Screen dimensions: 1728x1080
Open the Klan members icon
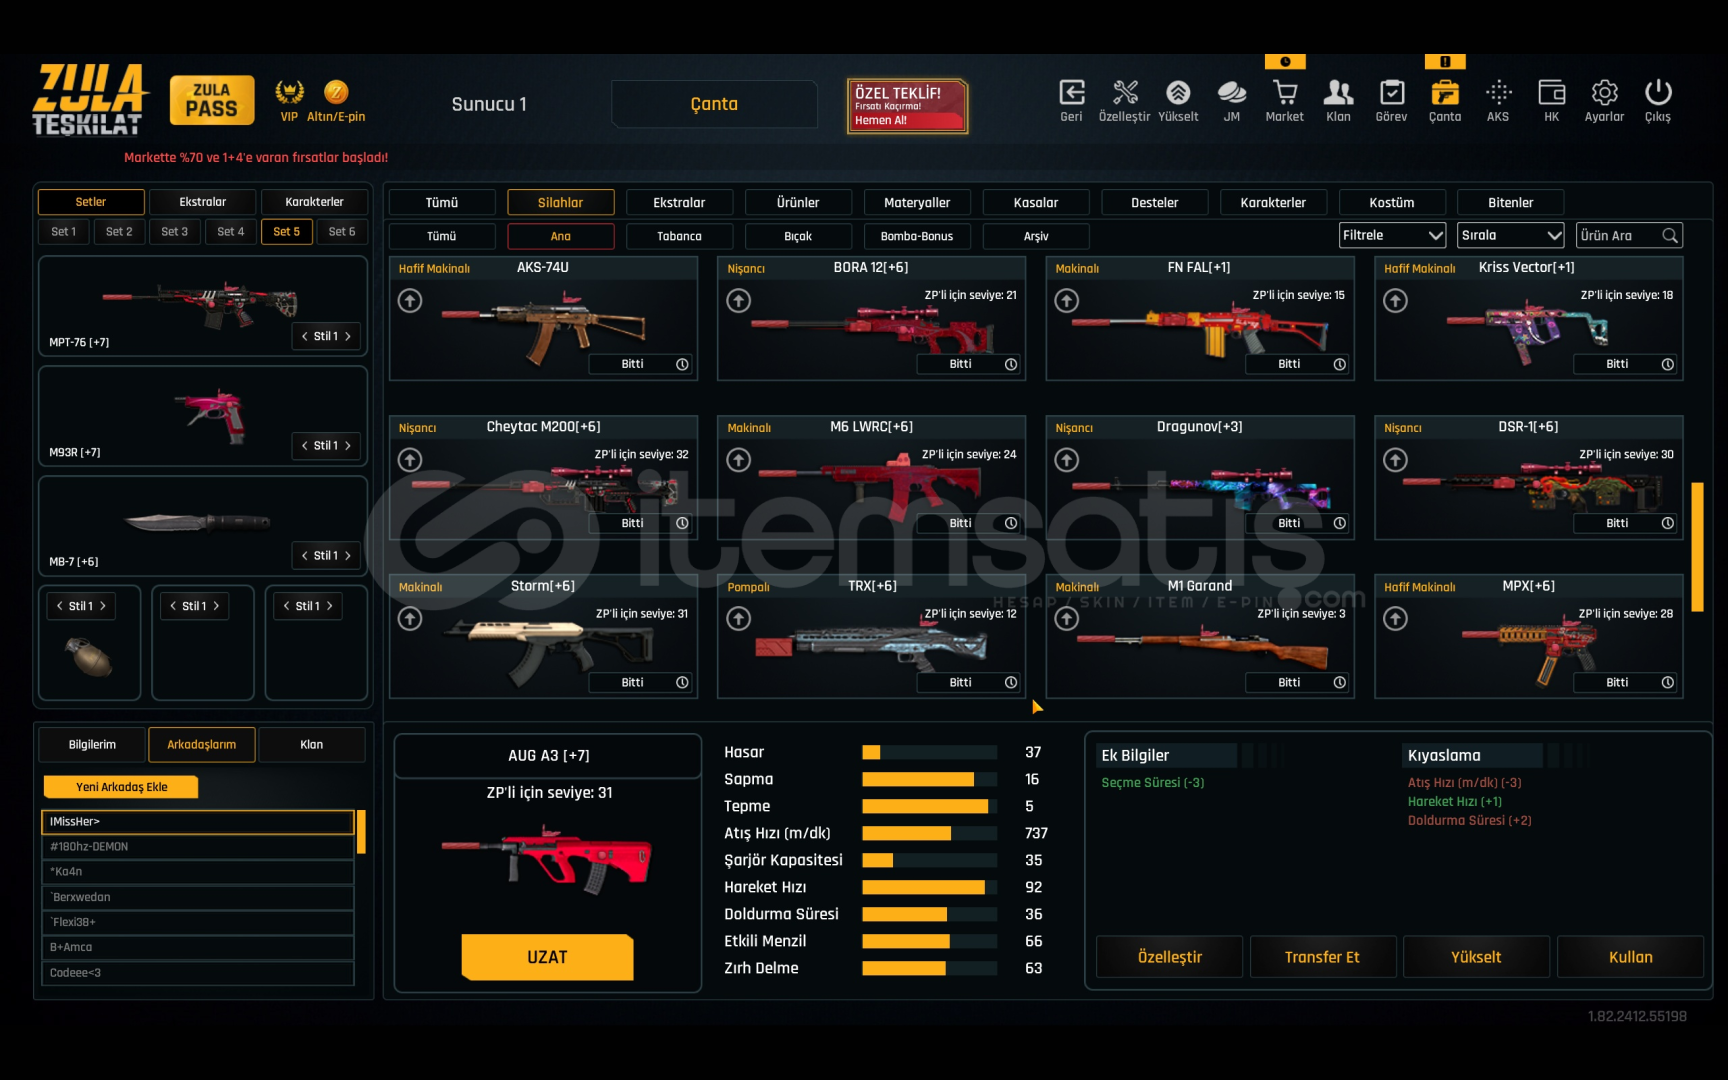1338,93
